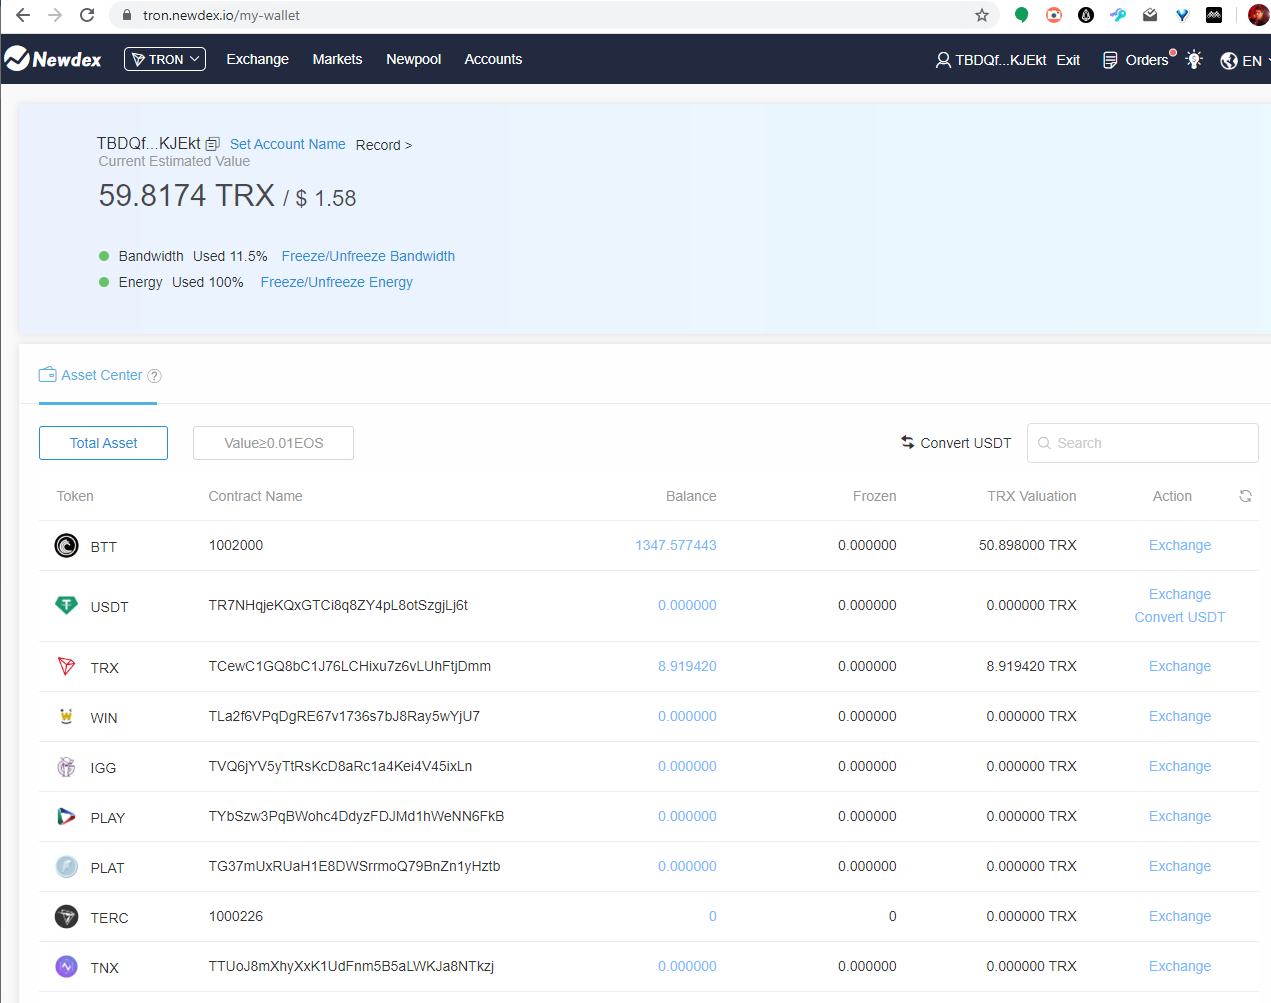The height and width of the screenshot is (1003, 1271).
Task: Toggle the light bulb theme switch
Action: tap(1194, 60)
